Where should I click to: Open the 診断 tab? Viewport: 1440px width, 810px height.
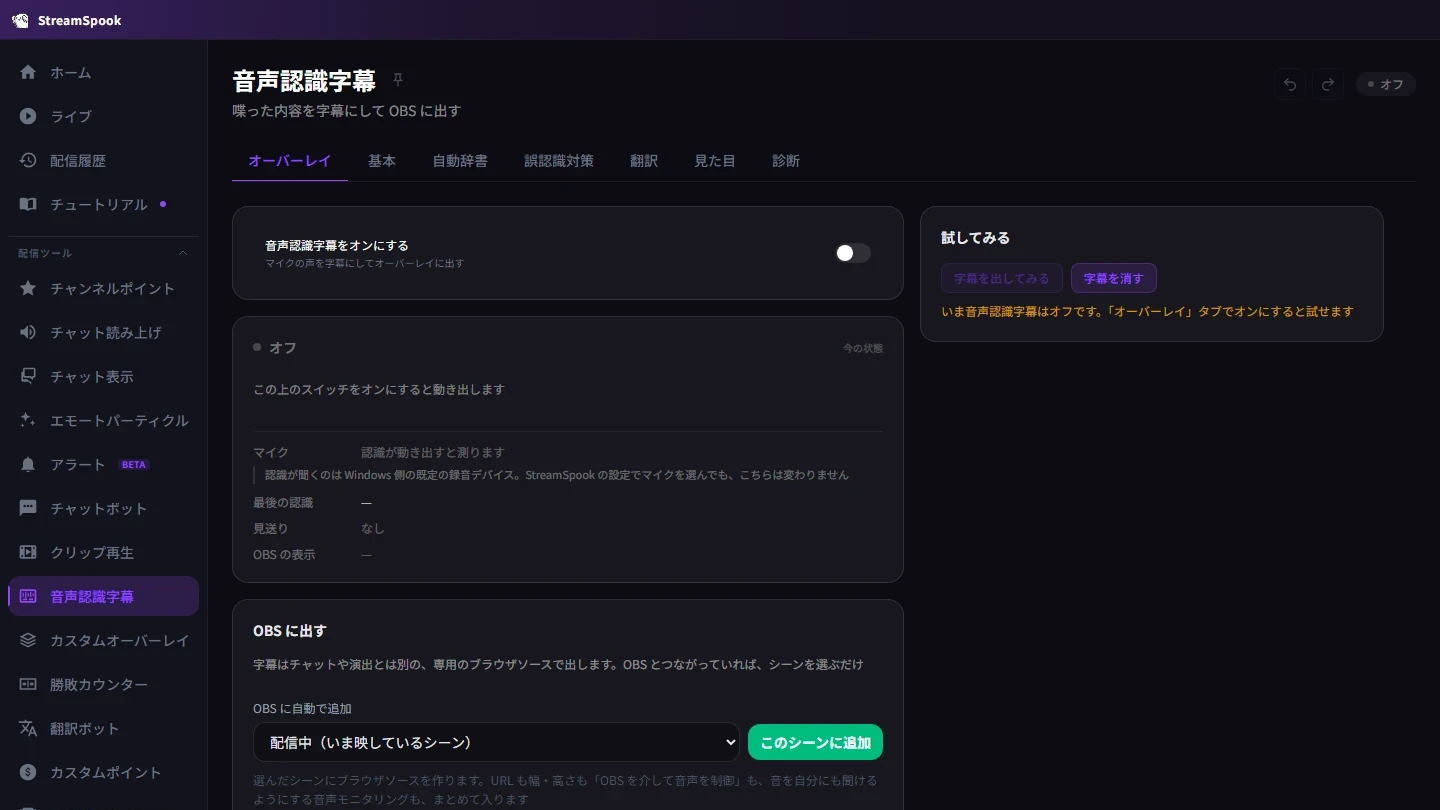coord(786,160)
